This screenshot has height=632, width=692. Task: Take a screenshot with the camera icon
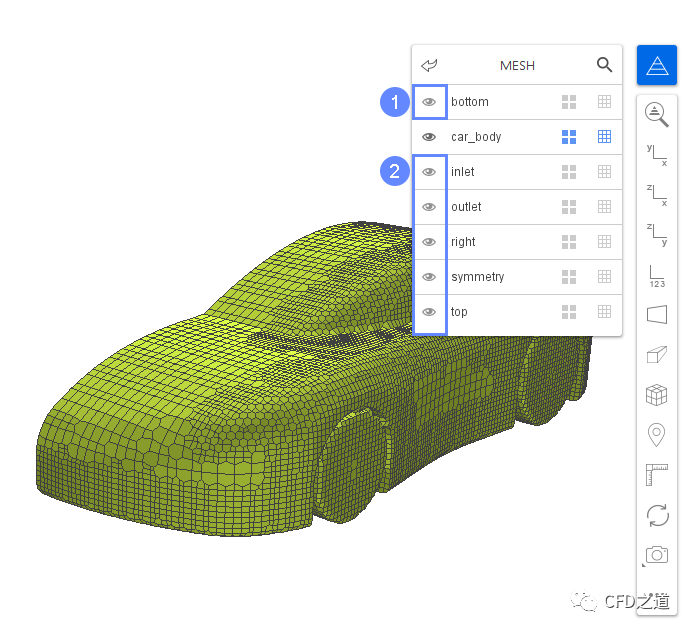(x=656, y=555)
